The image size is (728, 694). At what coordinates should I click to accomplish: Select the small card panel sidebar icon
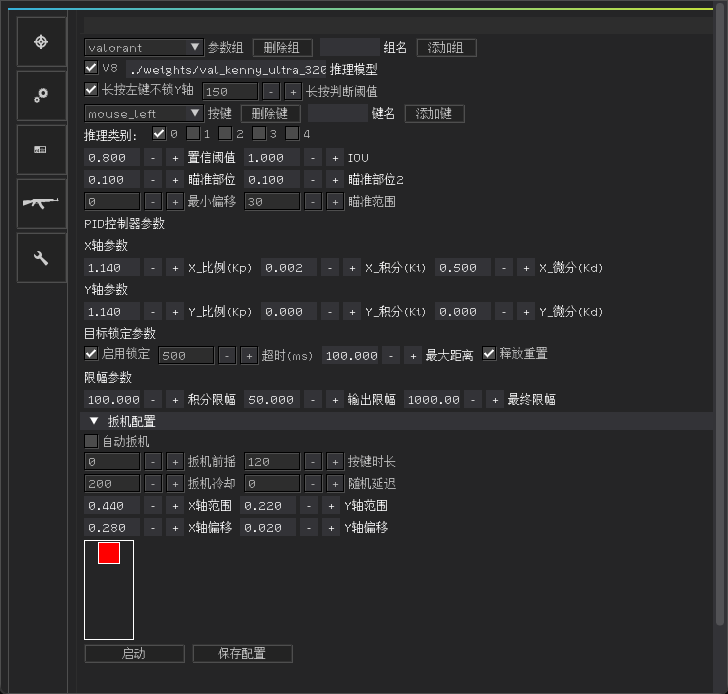tap(41, 149)
